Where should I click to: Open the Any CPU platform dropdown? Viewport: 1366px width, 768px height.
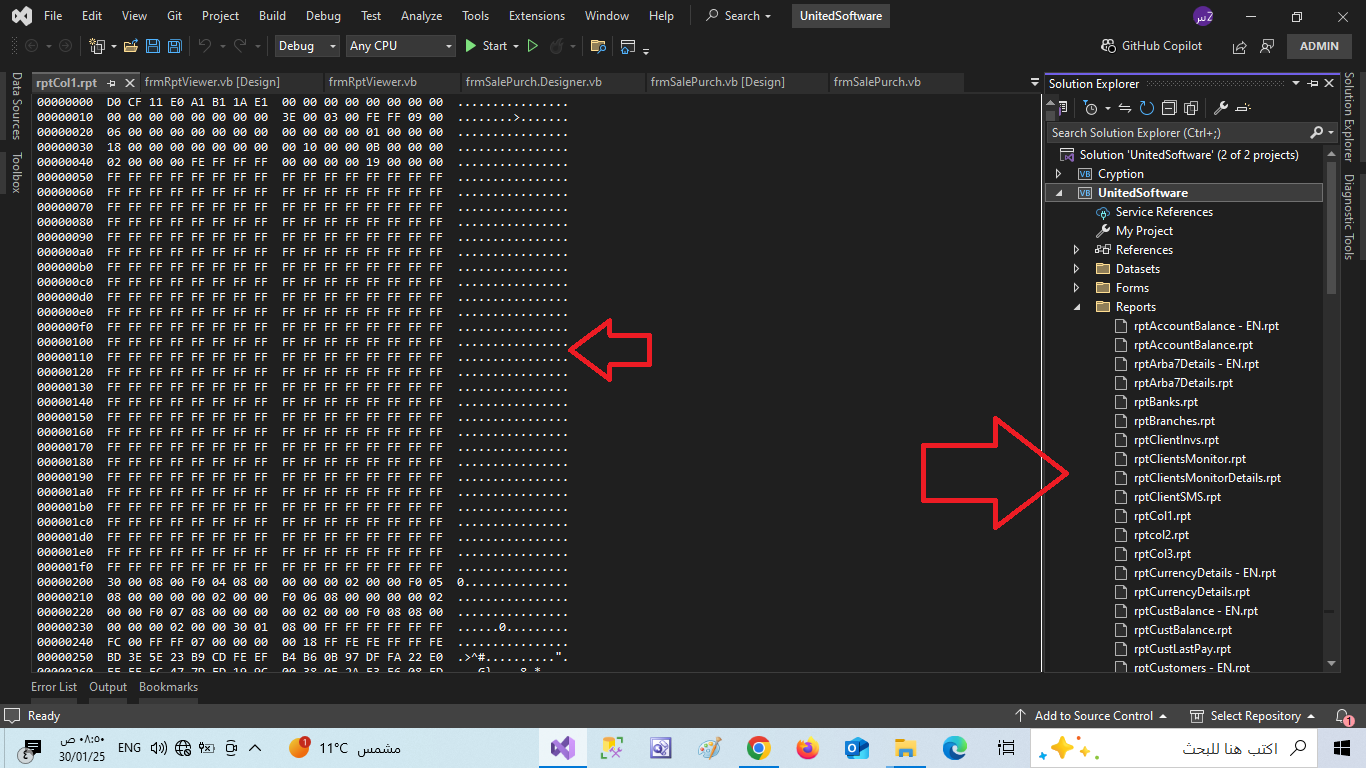point(400,46)
